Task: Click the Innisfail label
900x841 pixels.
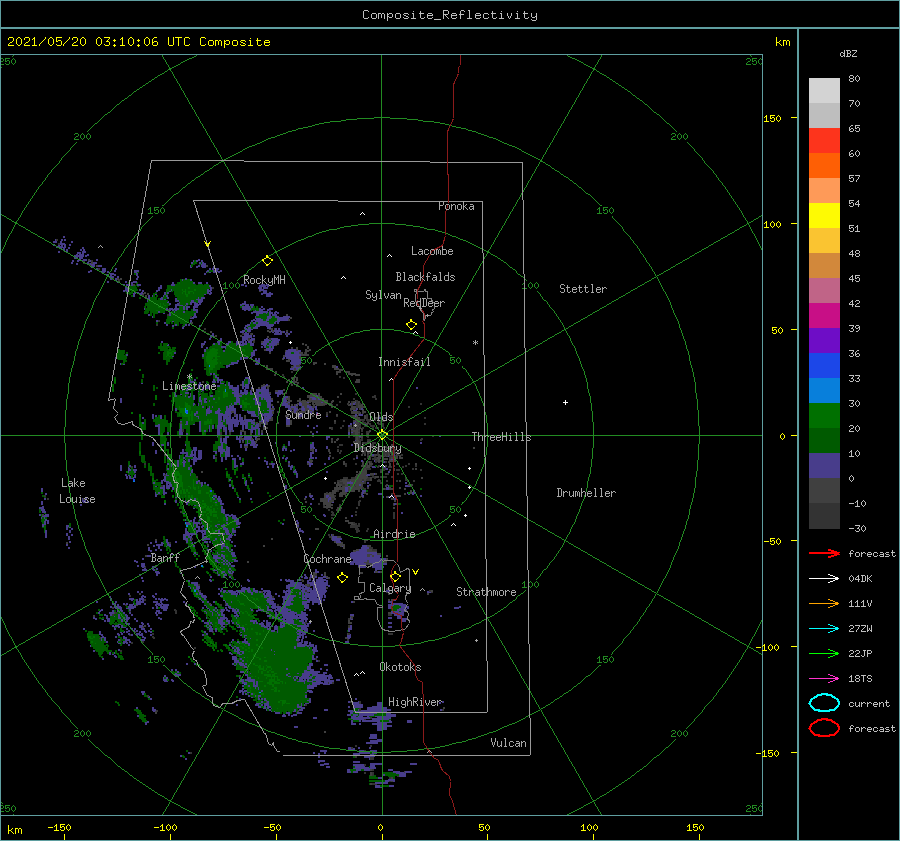Action: [x=404, y=362]
